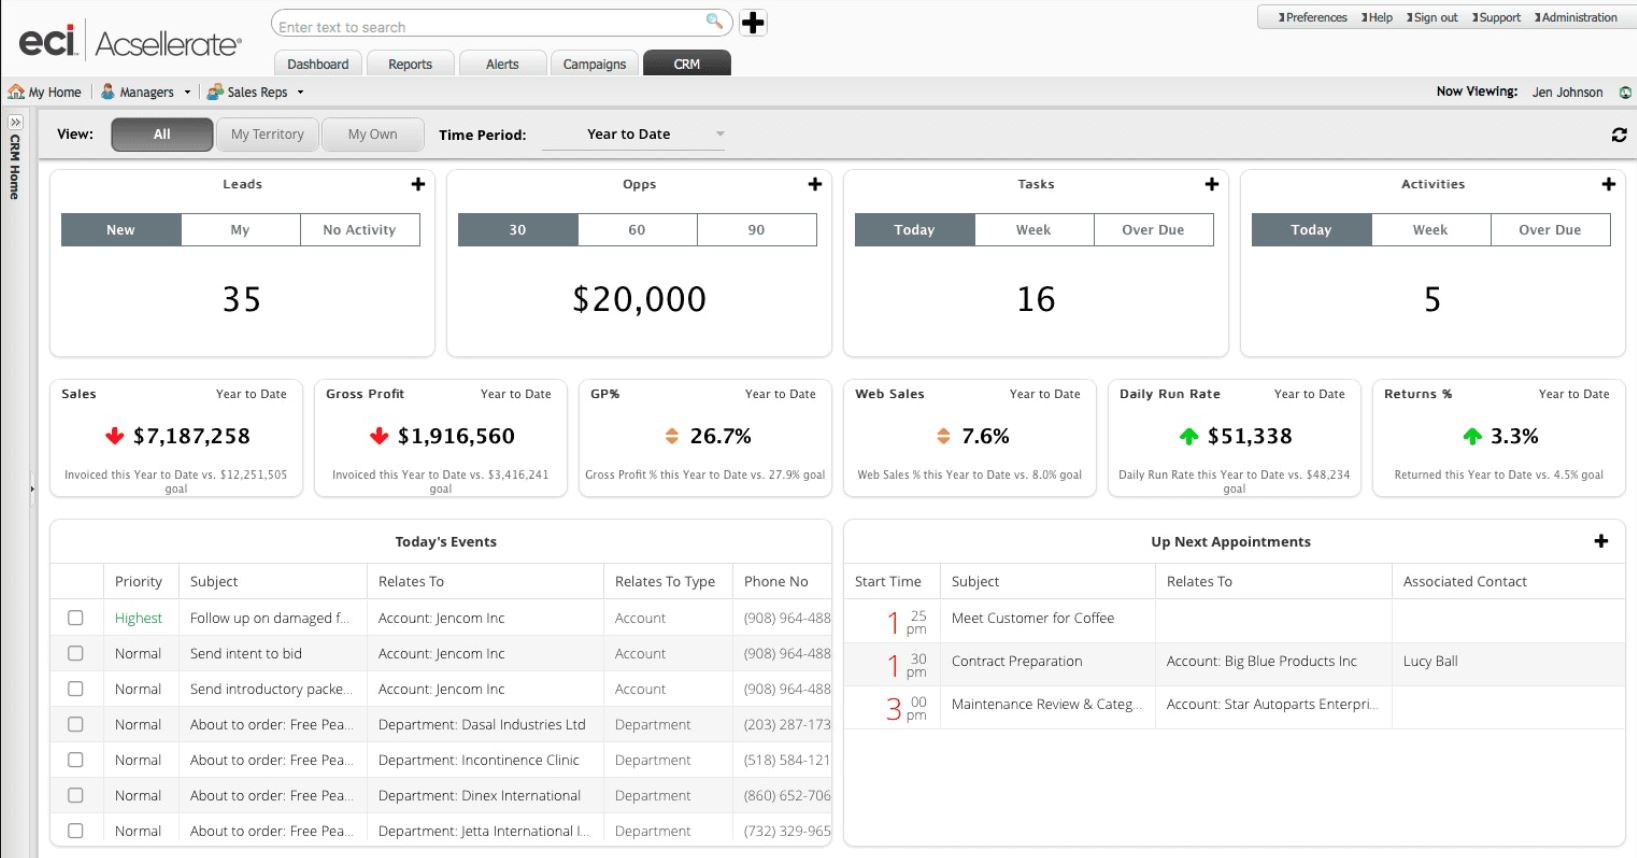This screenshot has height=858, width=1637.
Task: Expand the CRM Home side panel
Action: tap(15, 122)
